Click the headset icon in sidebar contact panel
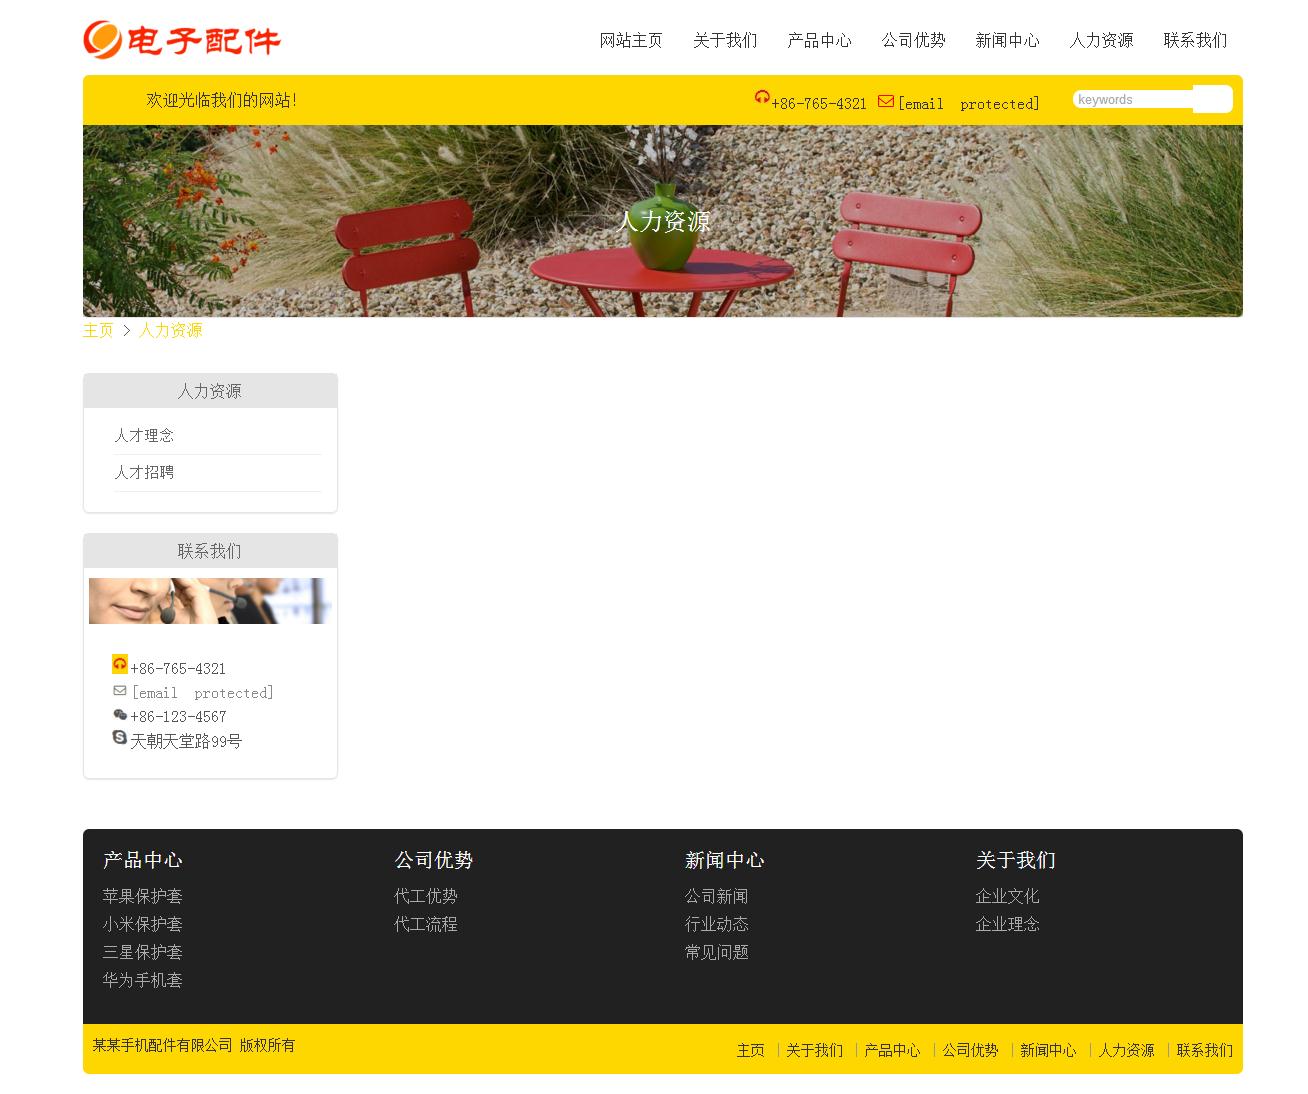This screenshot has height=1094, width=1308. pyautogui.click(x=120, y=664)
